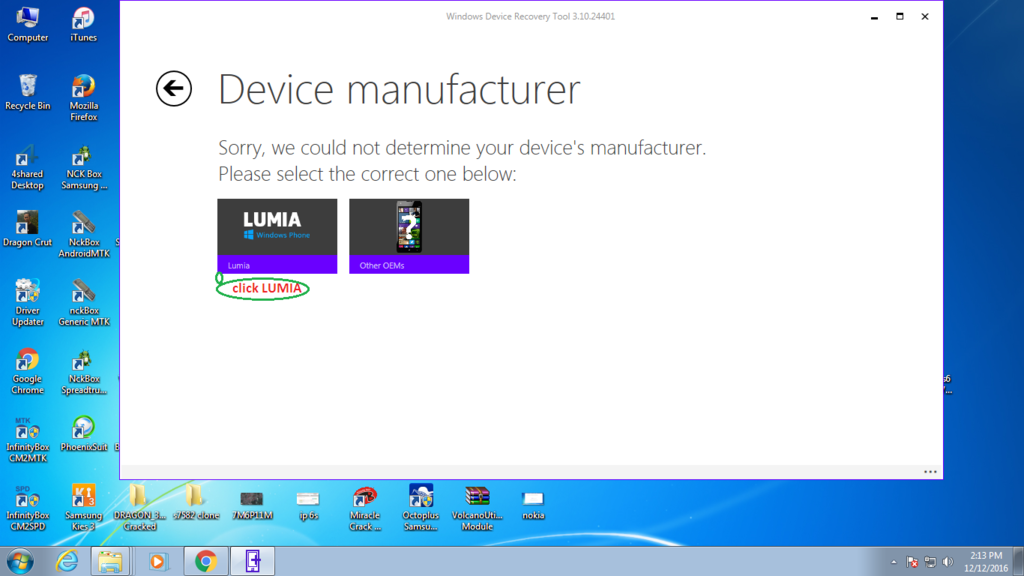The height and width of the screenshot is (576, 1024).
Task: Select the Driver Updater desktop icon
Action: coord(27,300)
